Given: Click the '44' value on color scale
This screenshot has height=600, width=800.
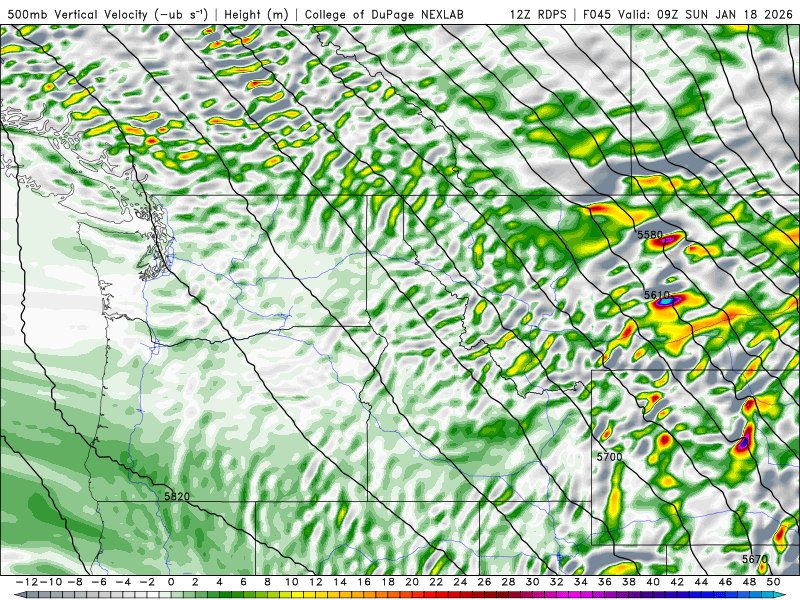Looking at the screenshot, I should pos(701,582).
